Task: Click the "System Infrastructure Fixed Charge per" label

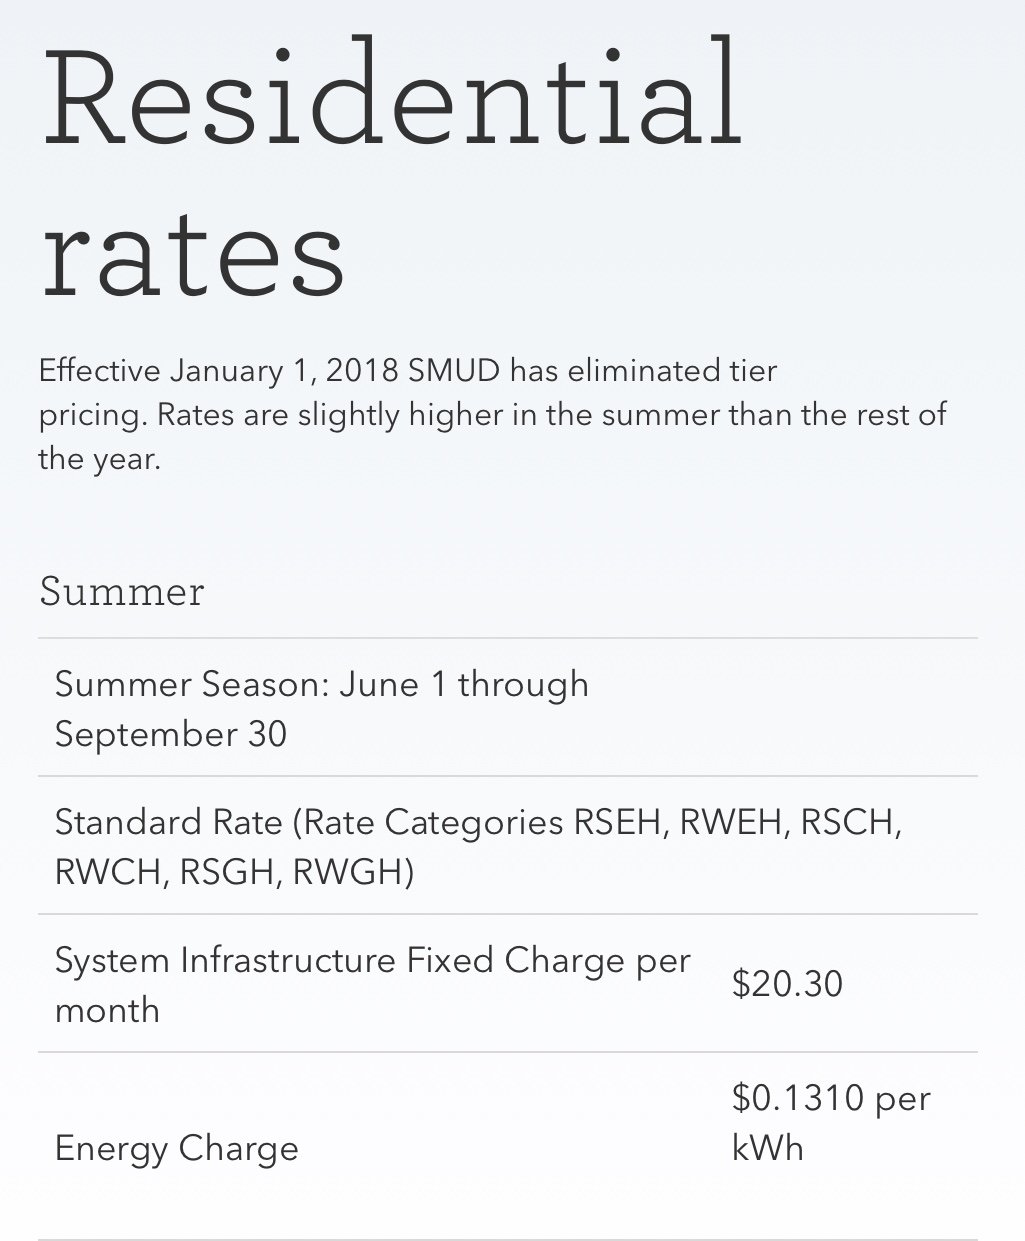Action: (372, 960)
